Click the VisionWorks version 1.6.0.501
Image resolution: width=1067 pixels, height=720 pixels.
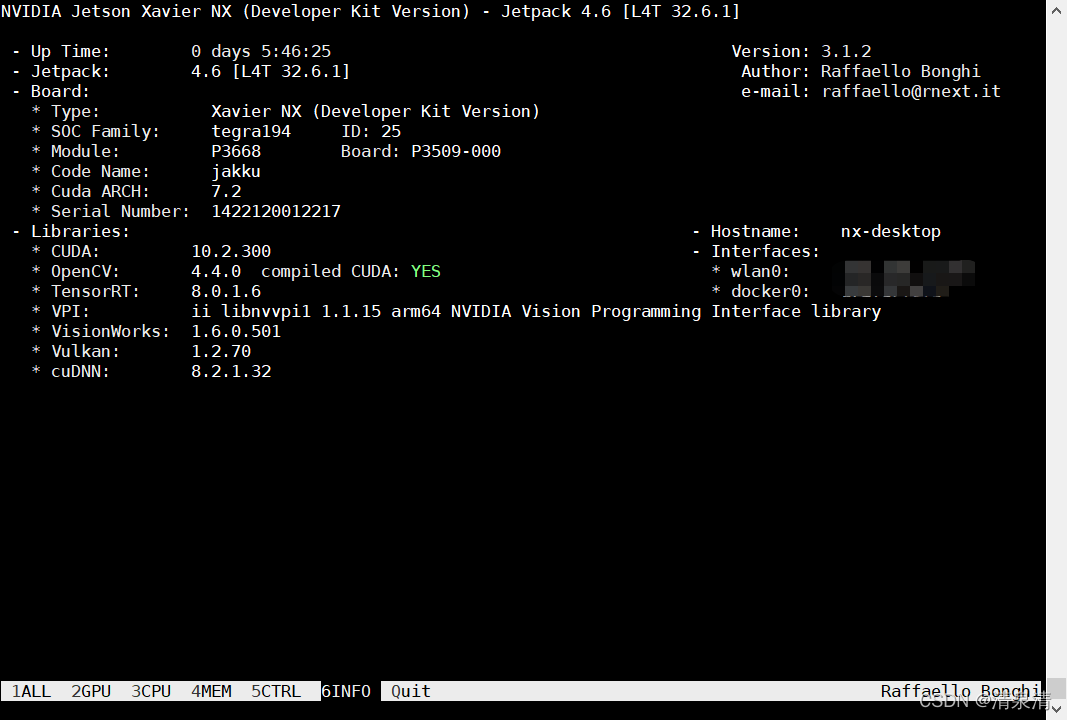[236, 331]
